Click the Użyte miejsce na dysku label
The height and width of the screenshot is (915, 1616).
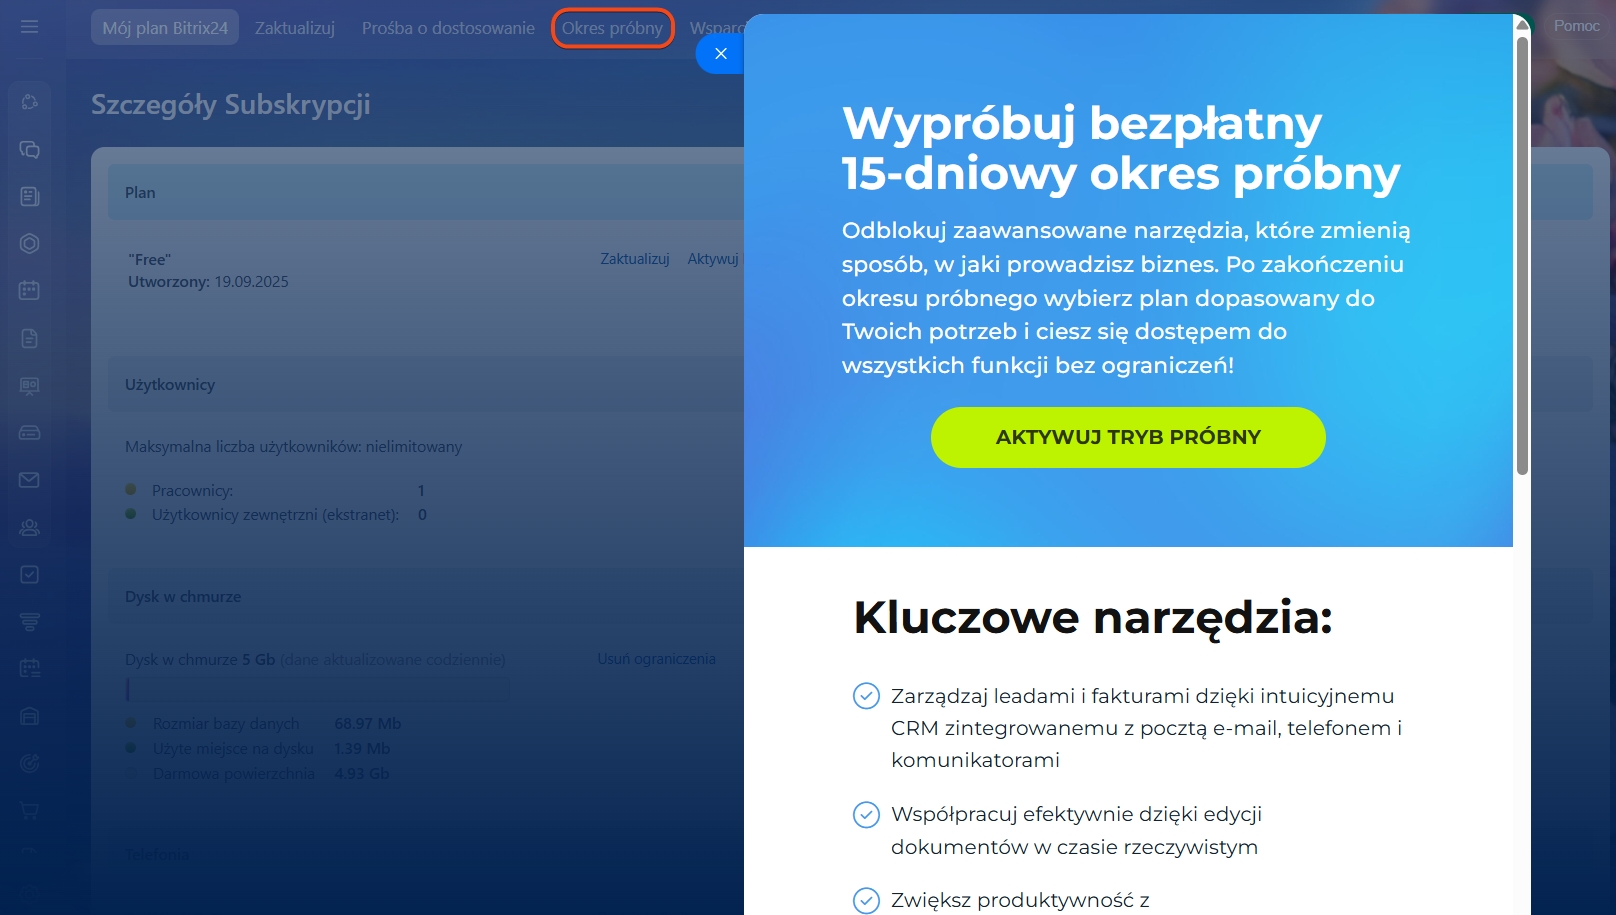pos(233,749)
